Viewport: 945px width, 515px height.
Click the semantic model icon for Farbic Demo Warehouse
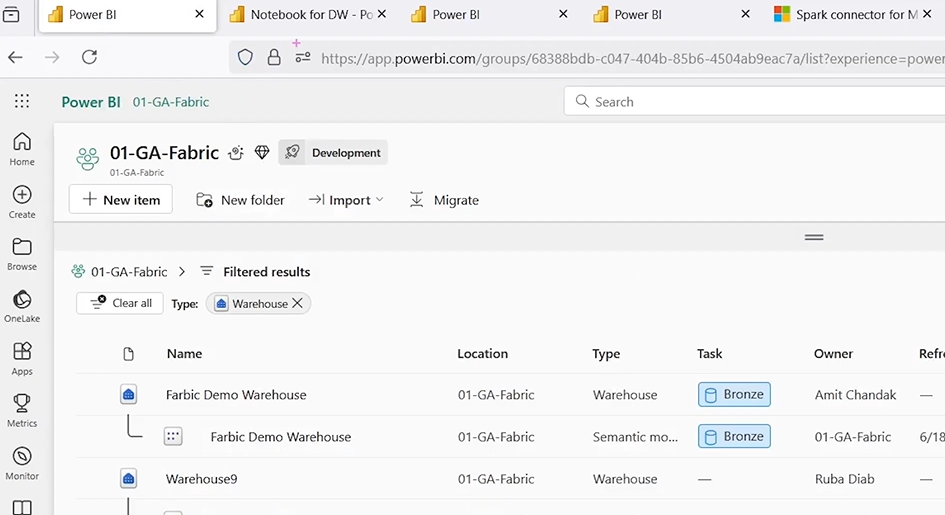[173, 436]
